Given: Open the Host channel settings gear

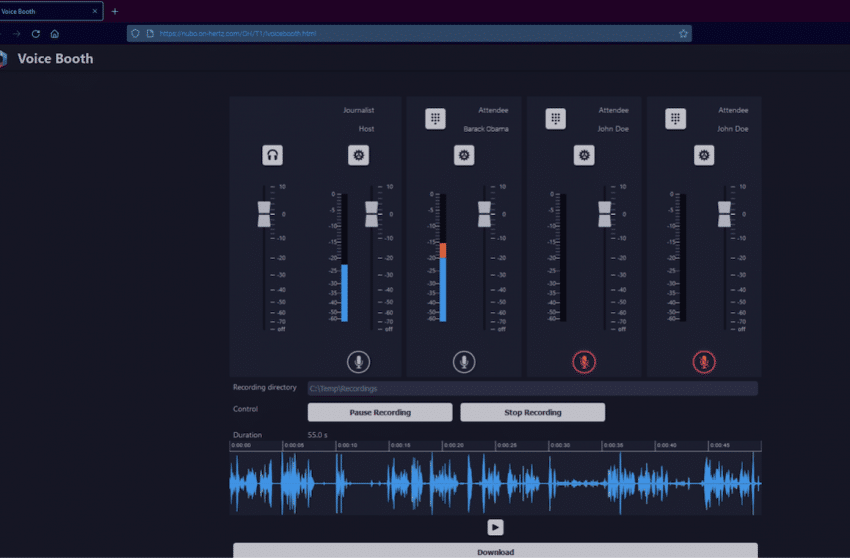Looking at the screenshot, I should [358, 155].
